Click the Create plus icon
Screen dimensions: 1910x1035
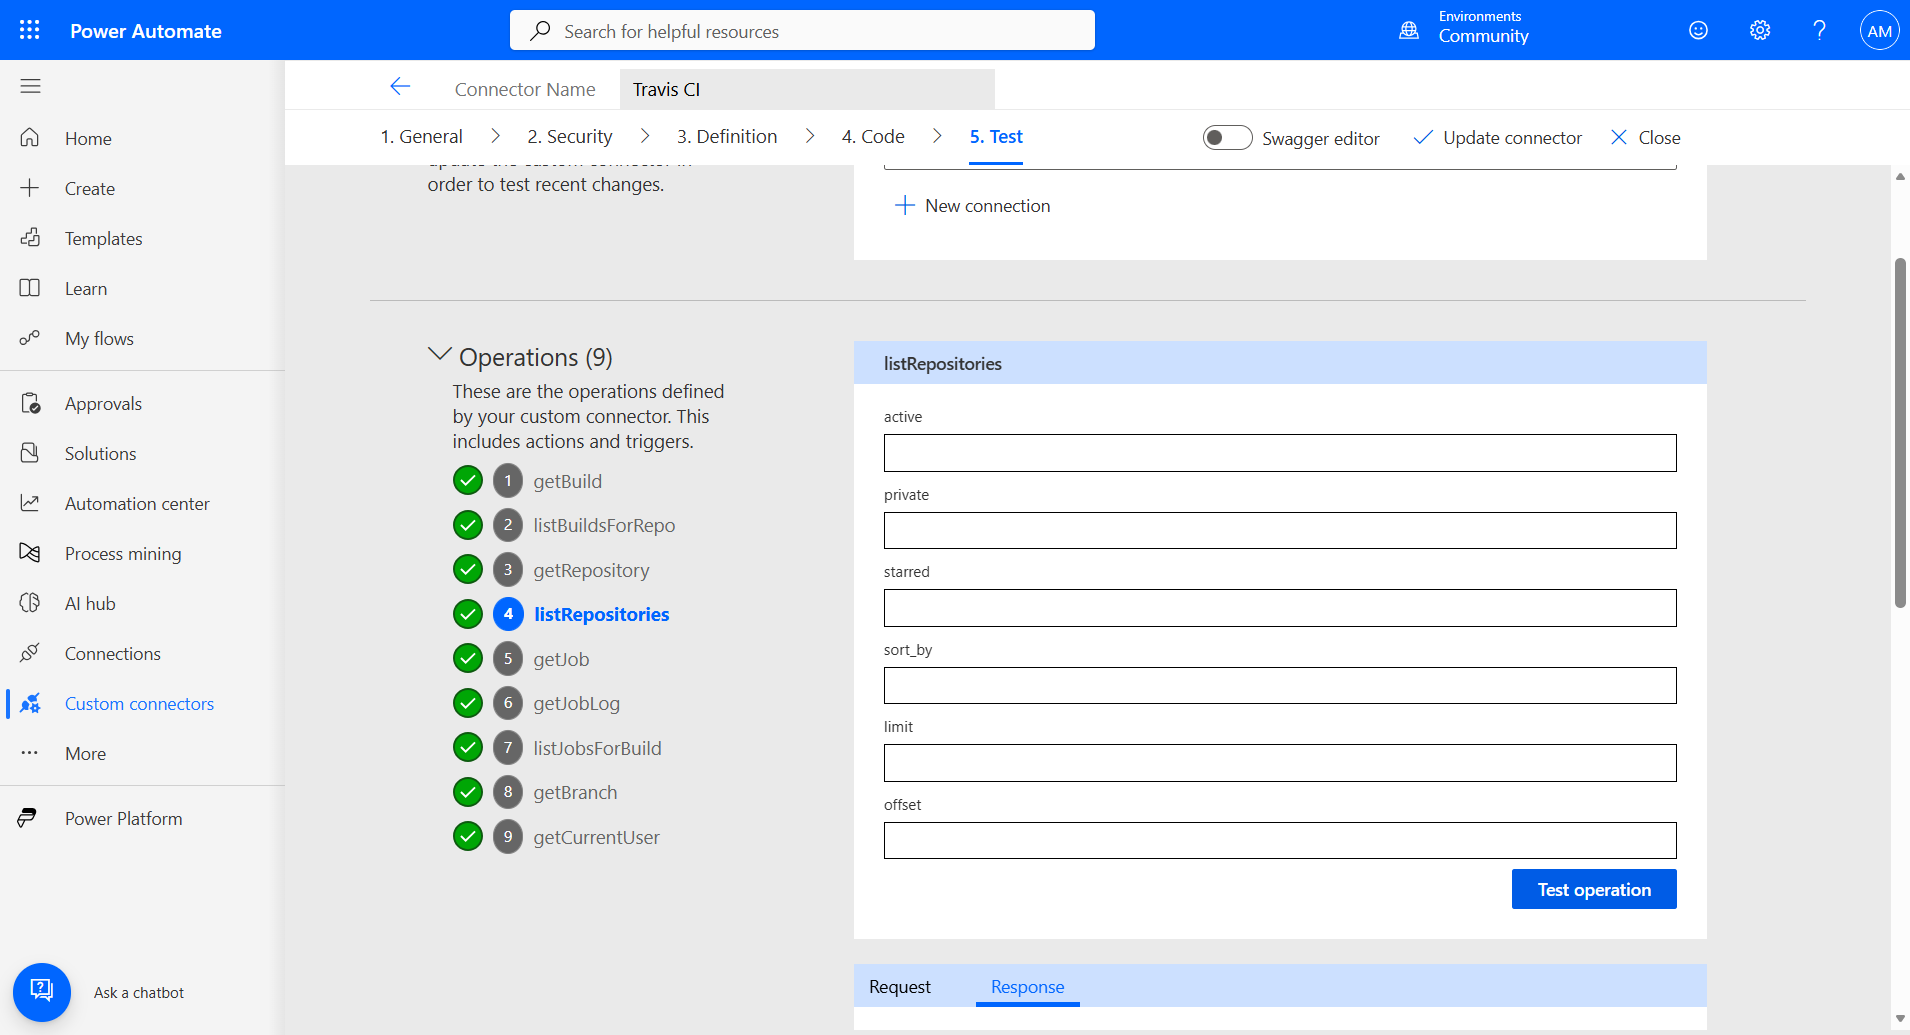coord(30,188)
